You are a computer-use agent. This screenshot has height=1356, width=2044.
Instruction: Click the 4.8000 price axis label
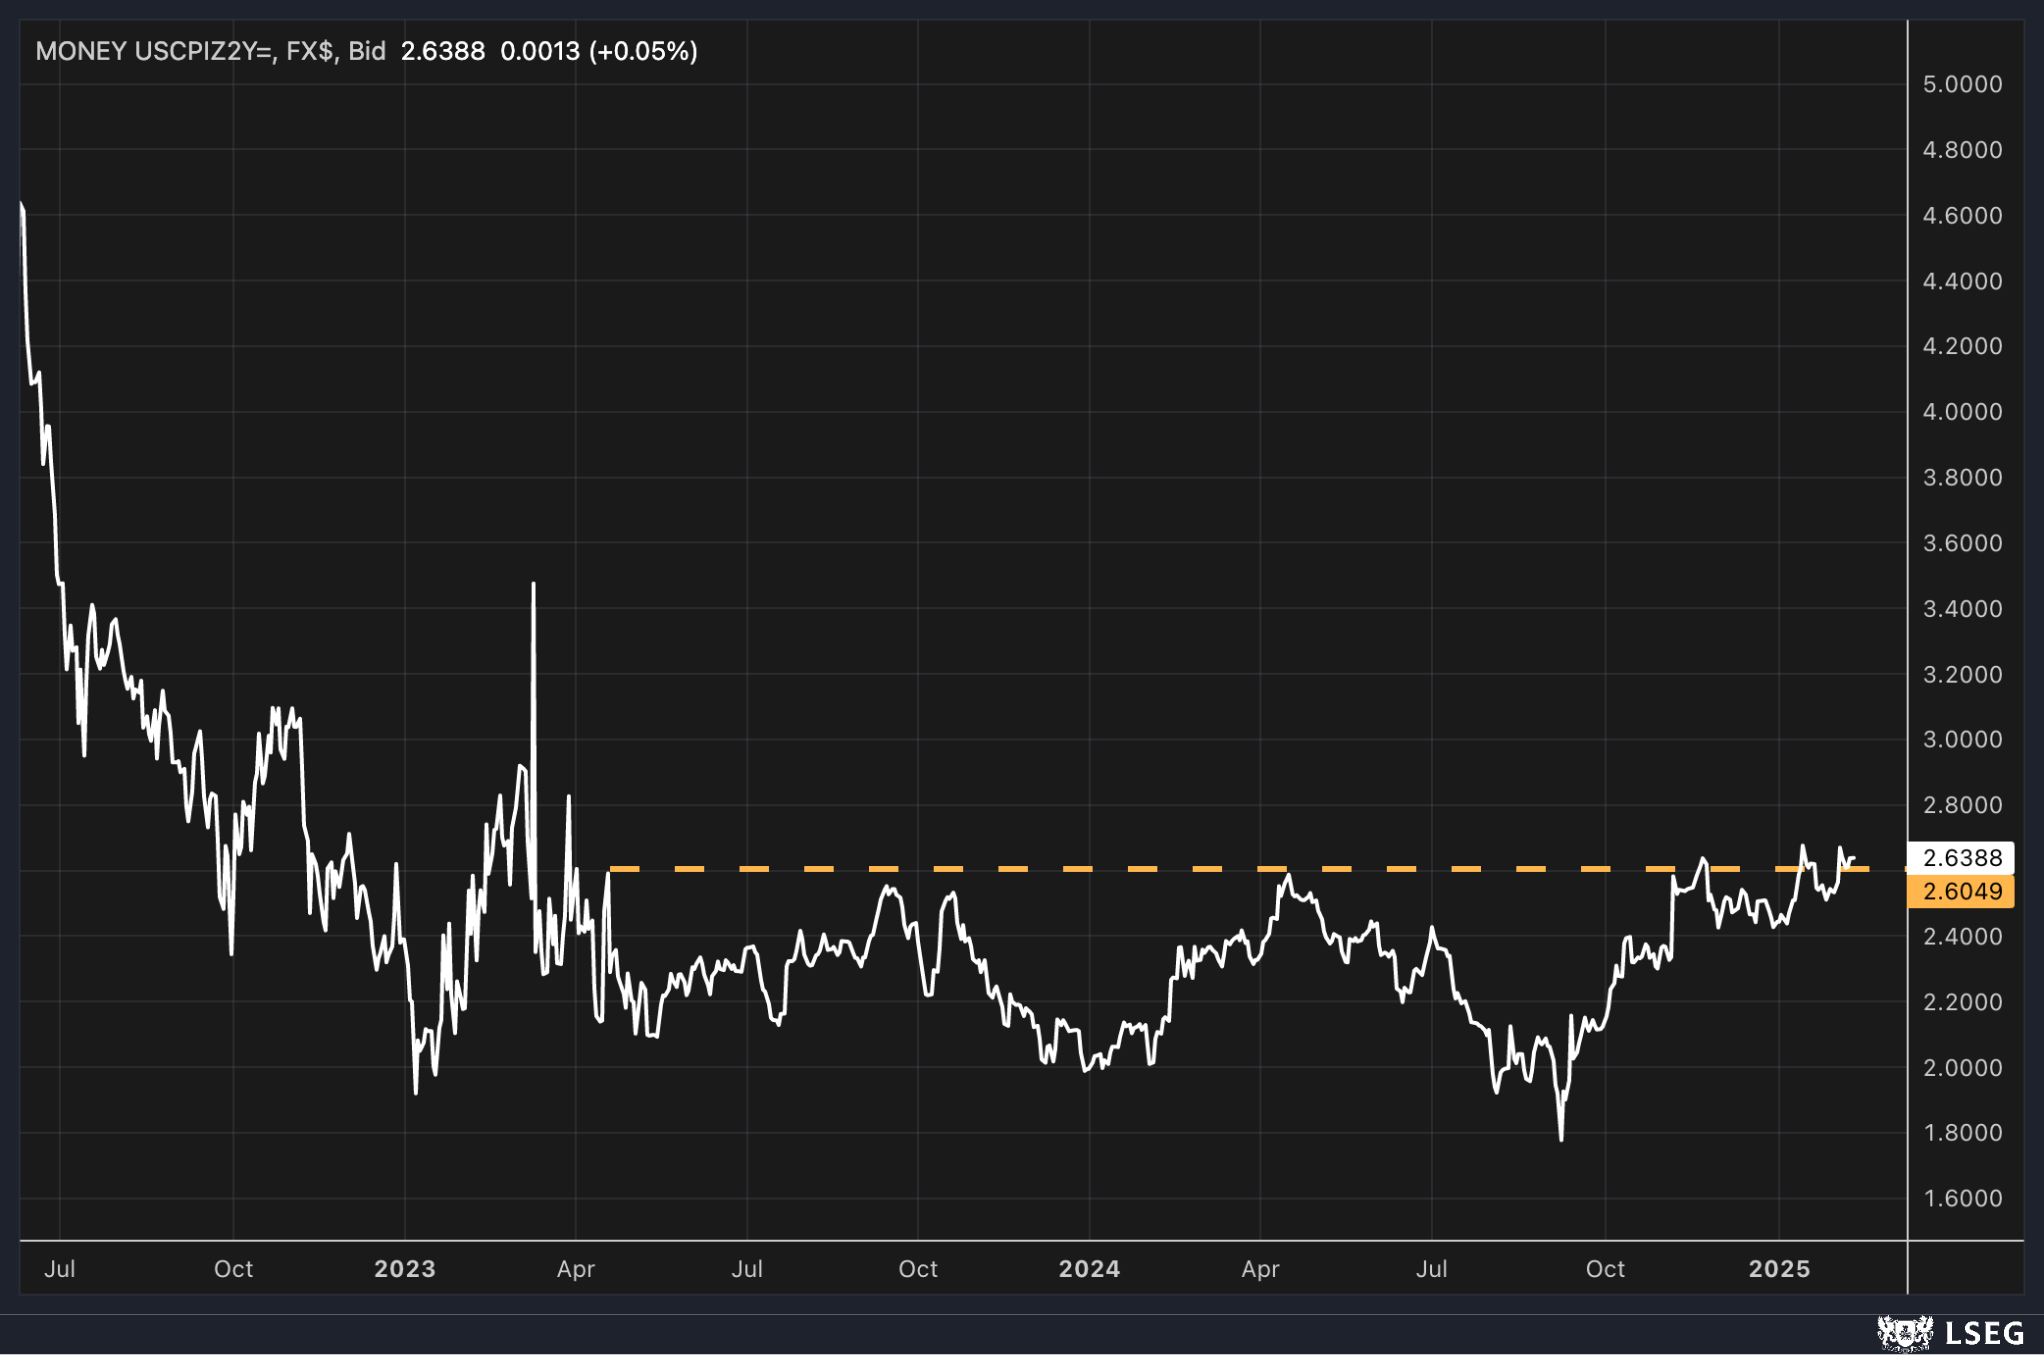tap(1962, 150)
